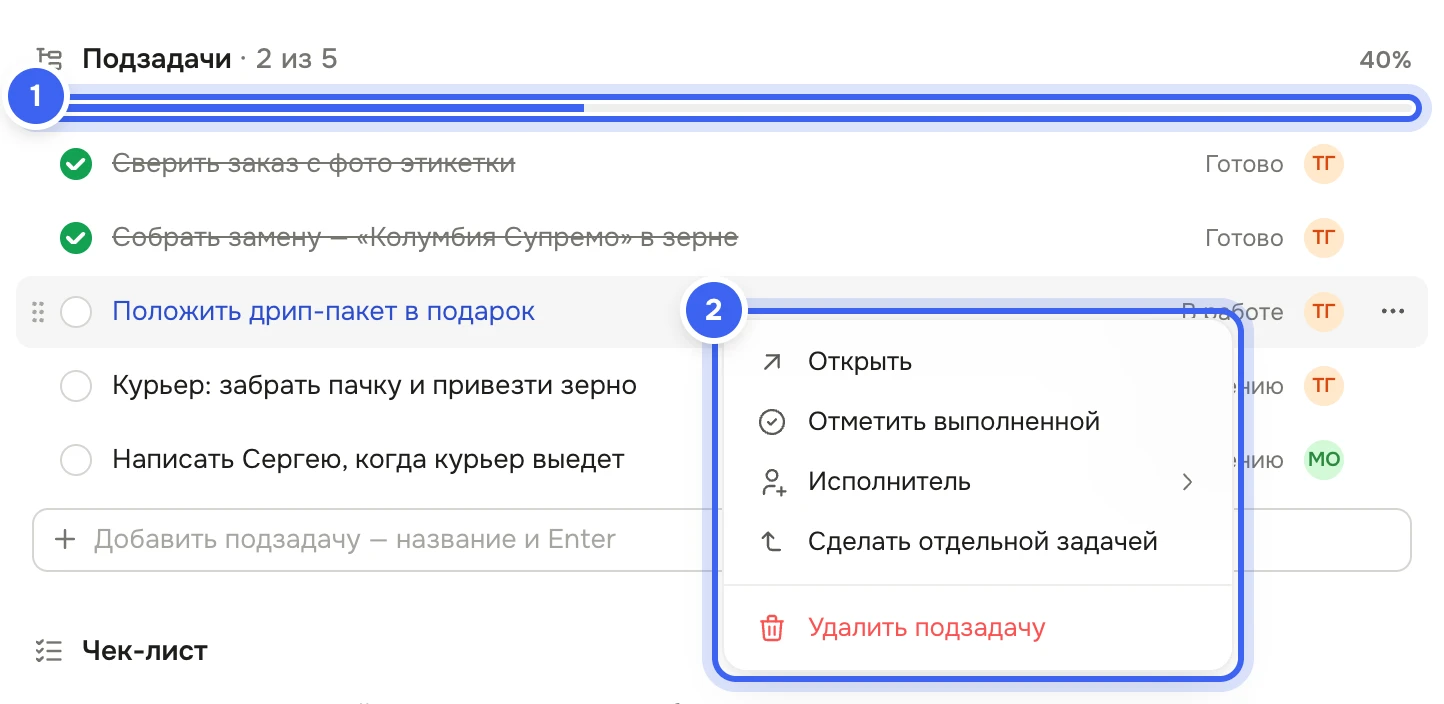Click the check-circle icon of Отметить выполненной
The image size is (1444, 704).
771,422
